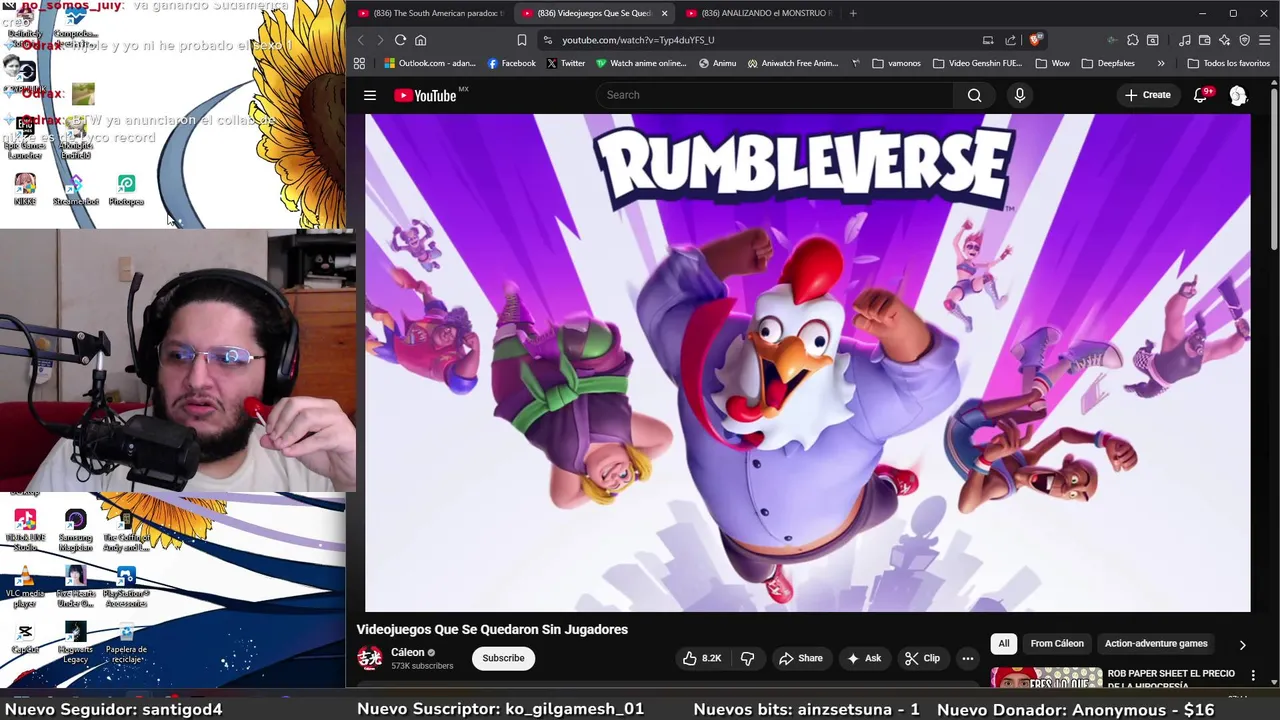Bookmark this page with the bookmark icon
1280x720 pixels.
coord(521,40)
